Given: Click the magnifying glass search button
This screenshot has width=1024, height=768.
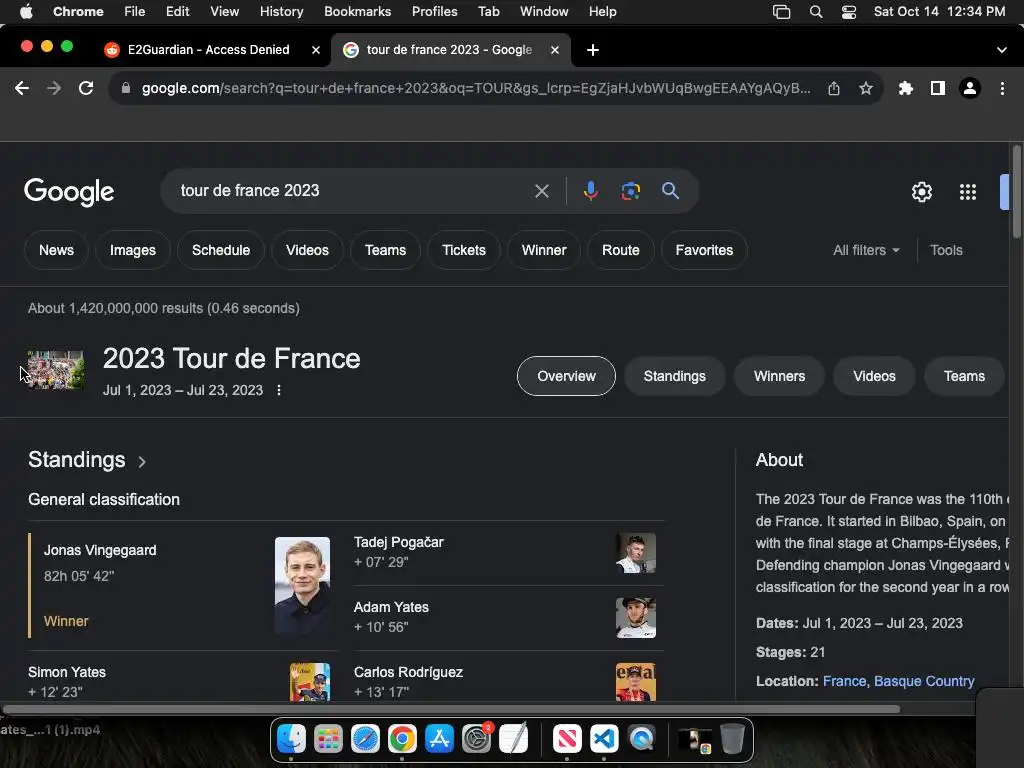Looking at the screenshot, I should pos(670,191).
